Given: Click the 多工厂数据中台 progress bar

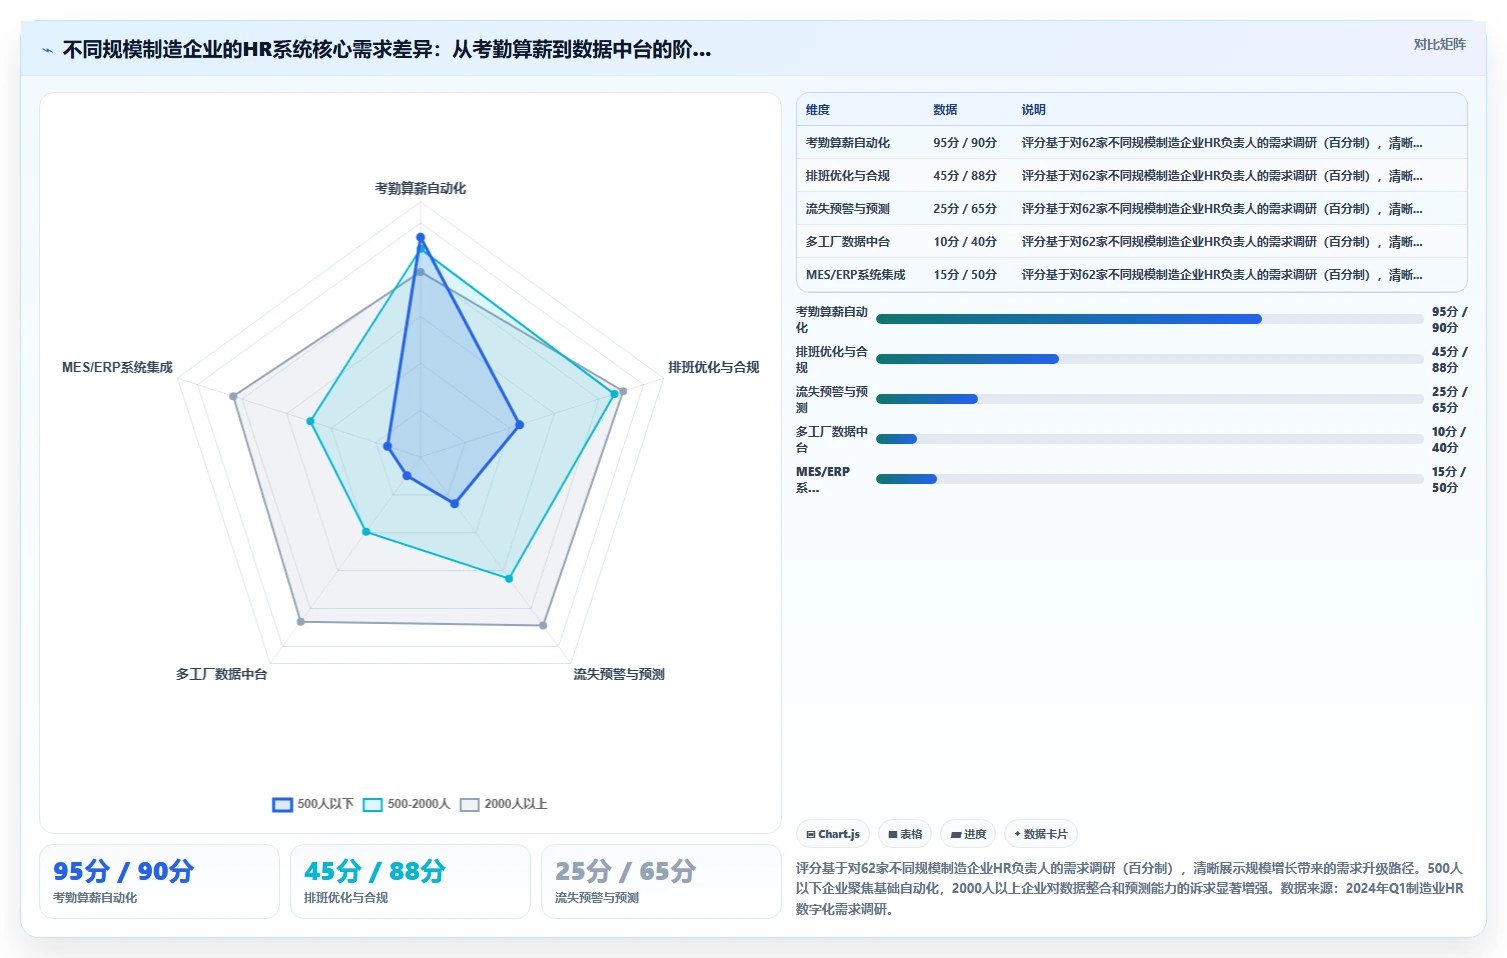Looking at the screenshot, I should (x=1149, y=439).
